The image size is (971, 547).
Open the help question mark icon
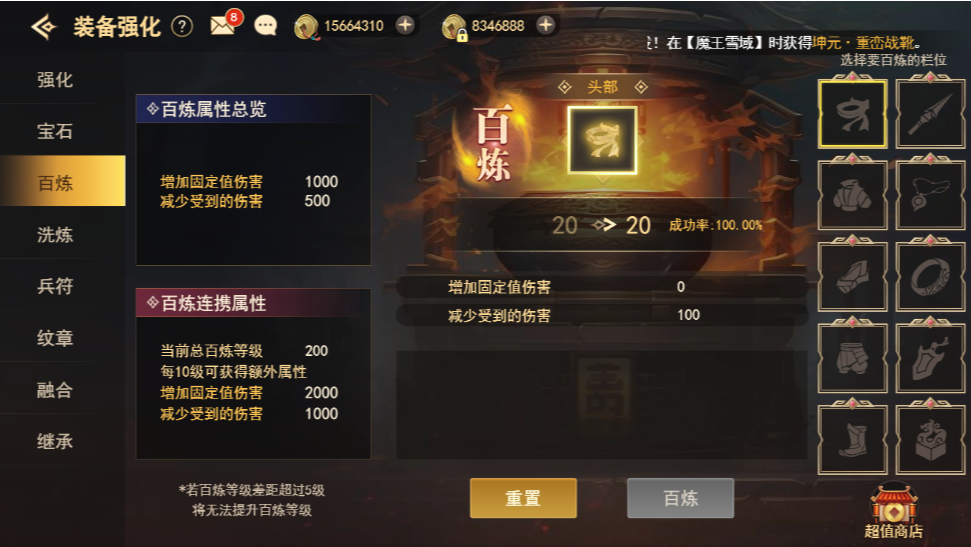181,26
